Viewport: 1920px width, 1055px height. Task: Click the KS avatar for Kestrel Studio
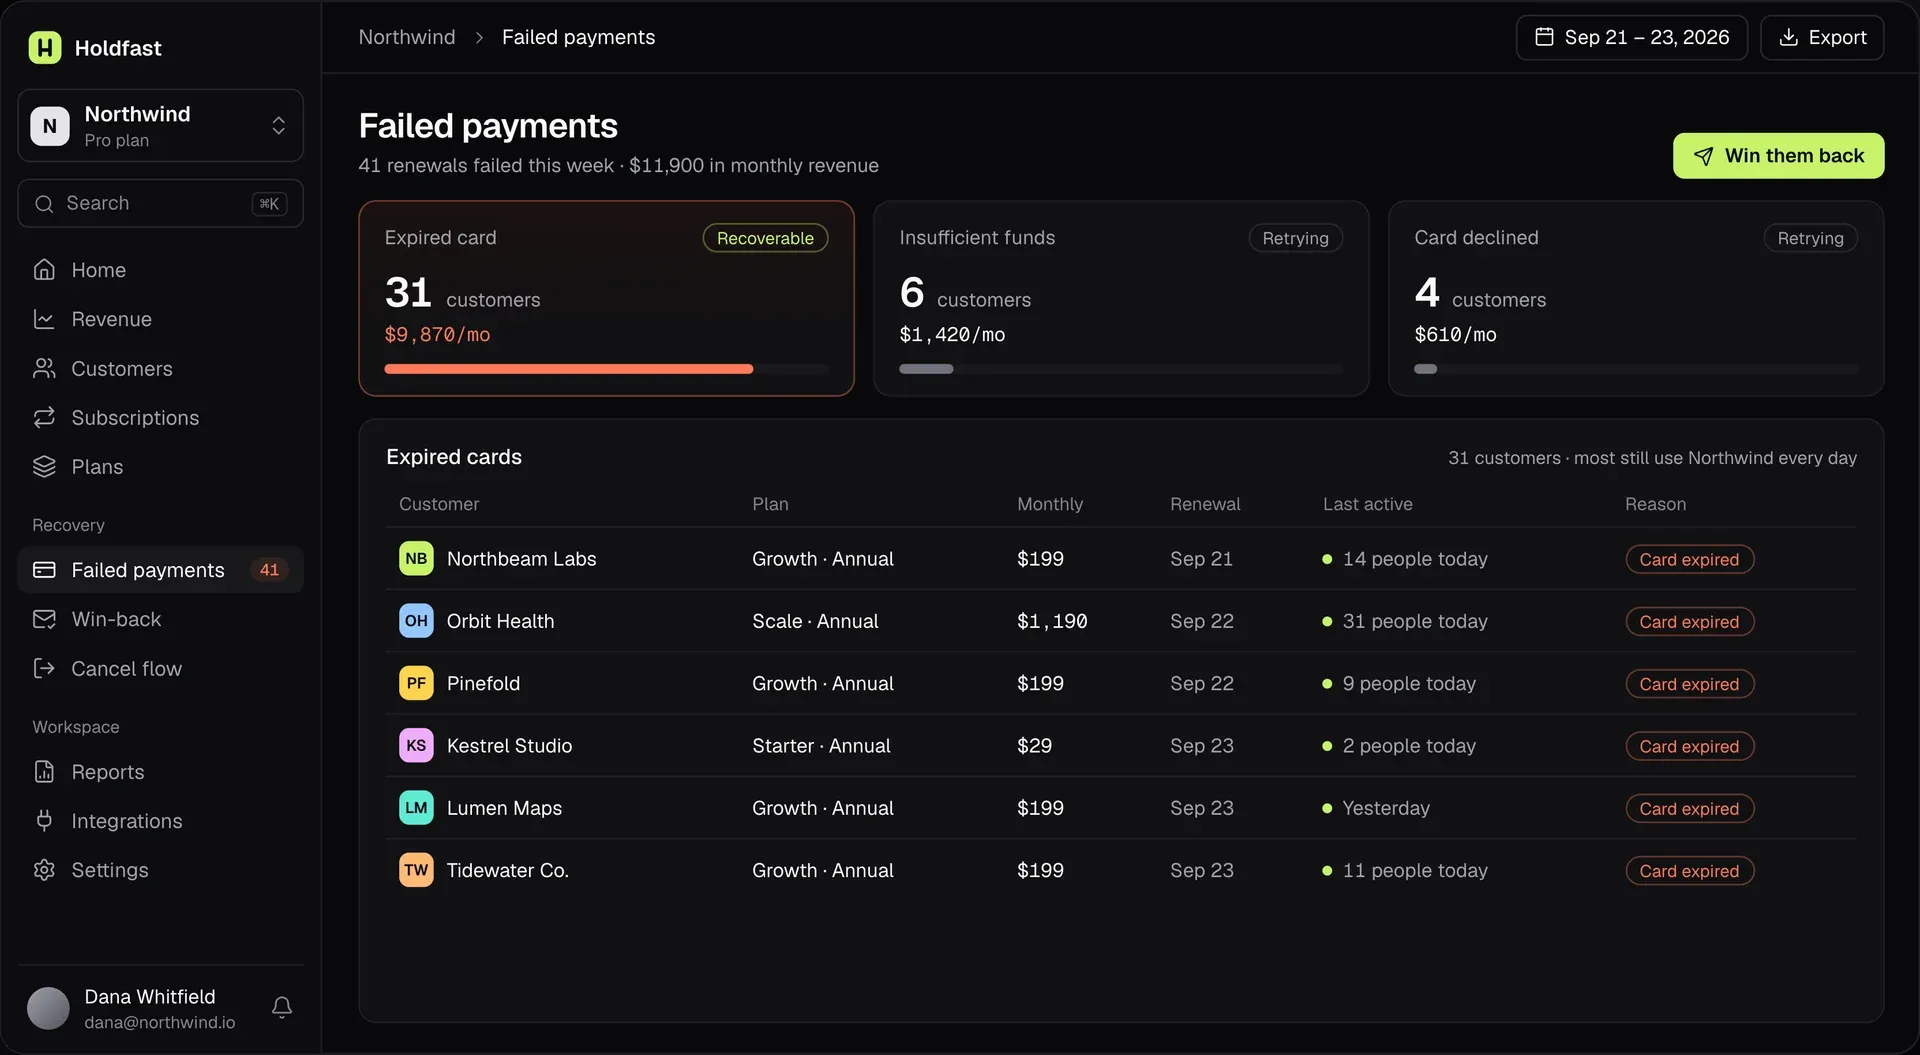pyautogui.click(x=416, y=746)
